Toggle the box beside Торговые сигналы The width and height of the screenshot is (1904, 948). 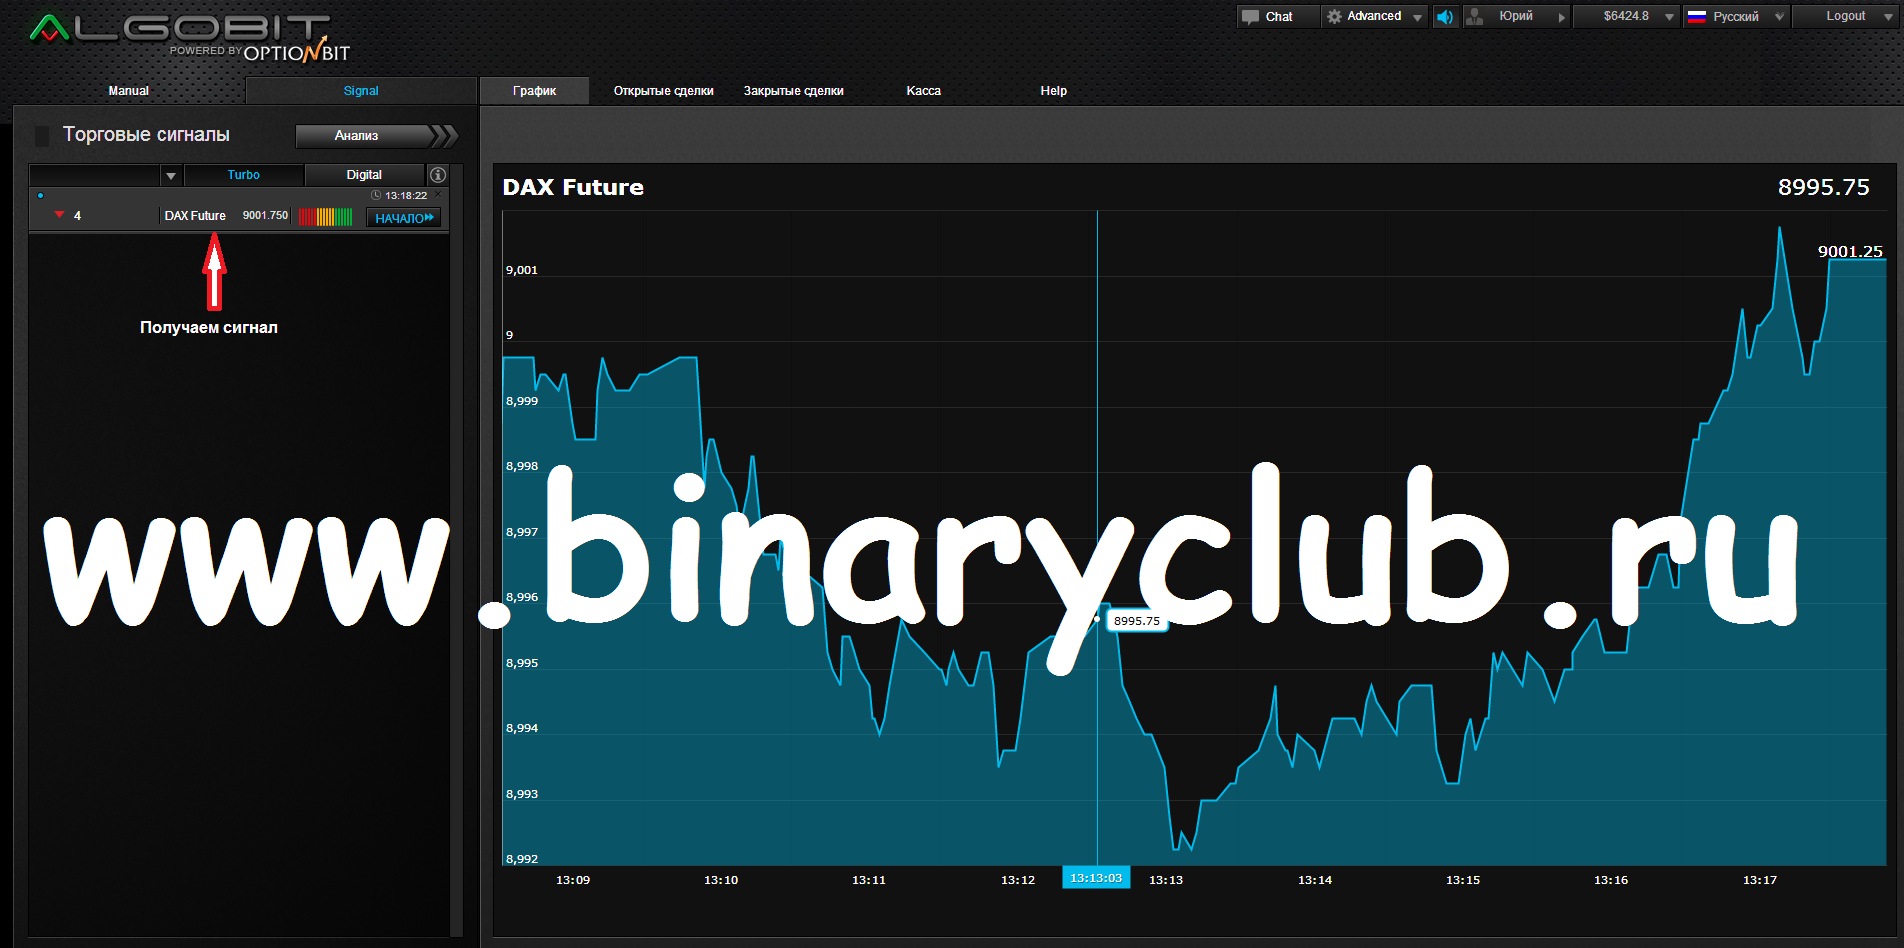coord(42,135)
